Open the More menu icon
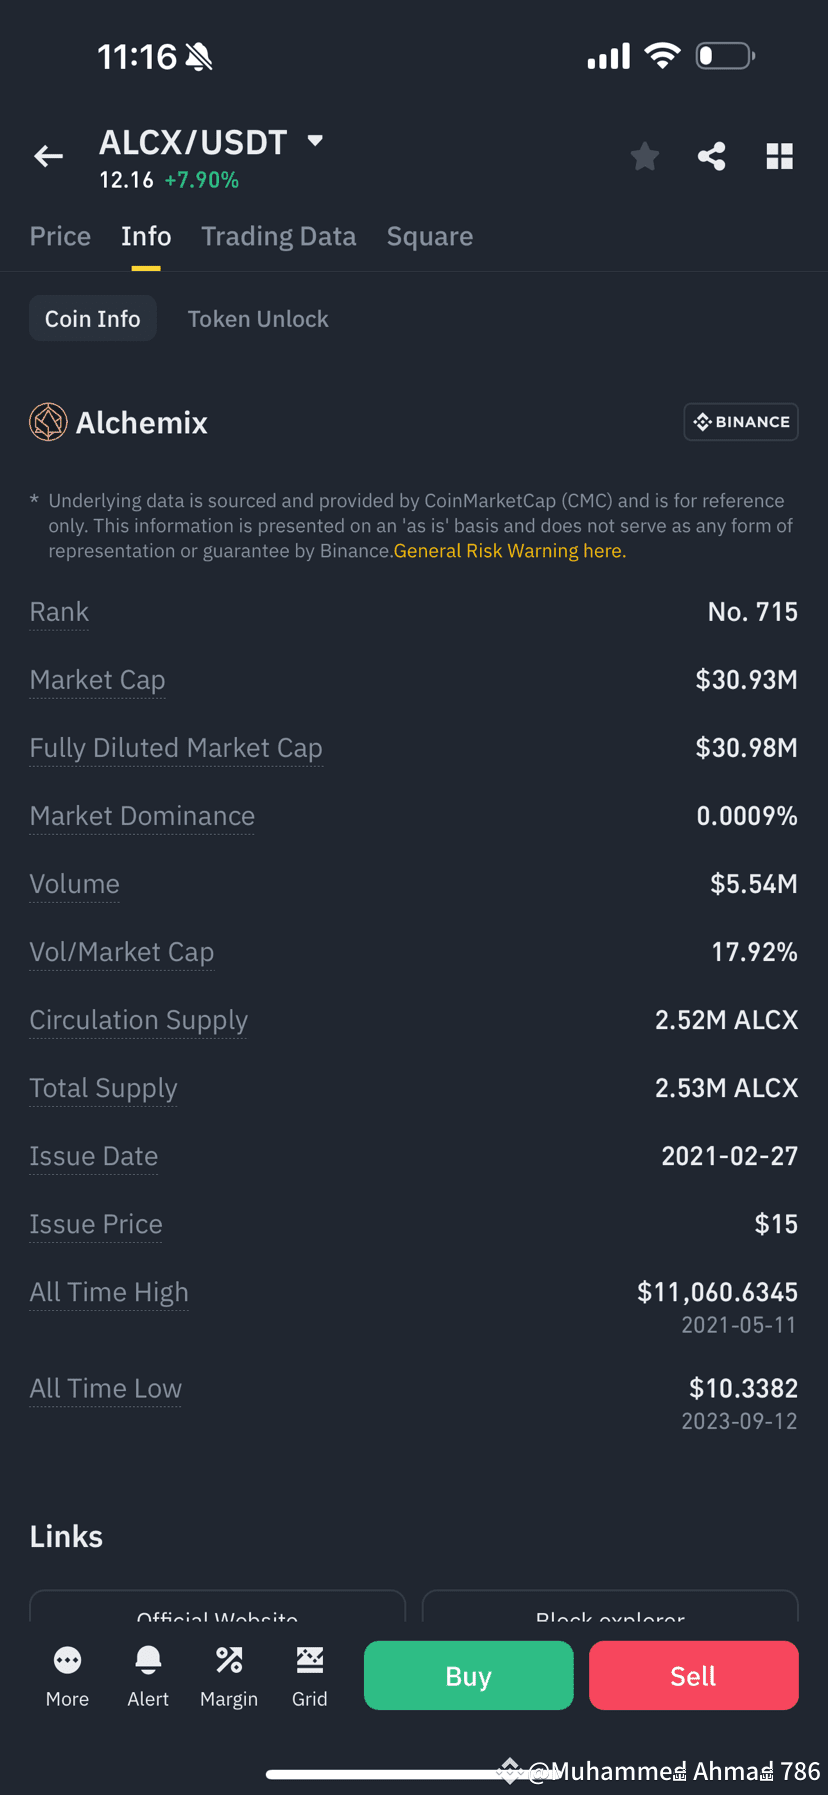 tap(67, 1676)
